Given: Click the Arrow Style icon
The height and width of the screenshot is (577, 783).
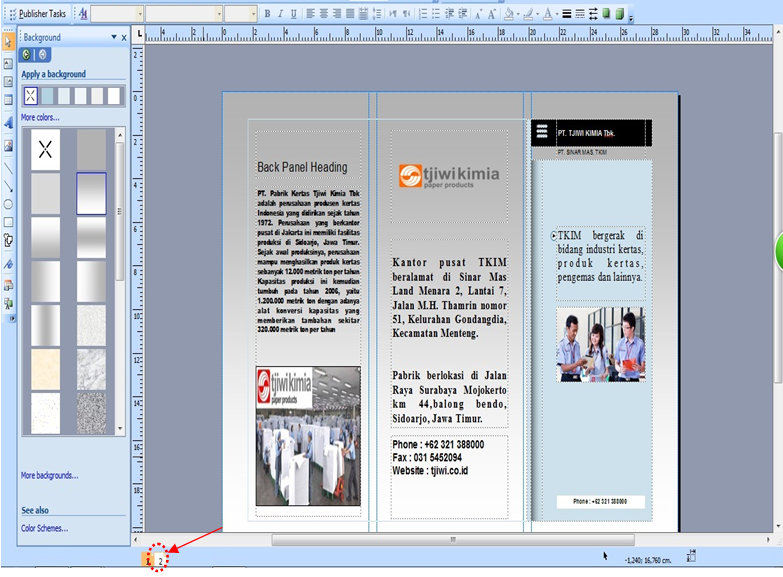Looking at the screenshot, I should point(593,14).
